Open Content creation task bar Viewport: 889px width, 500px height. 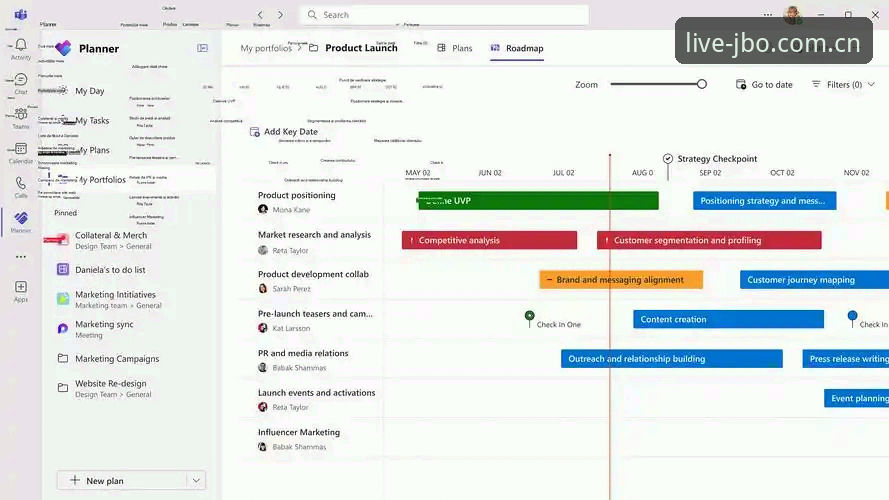[729, 319]
